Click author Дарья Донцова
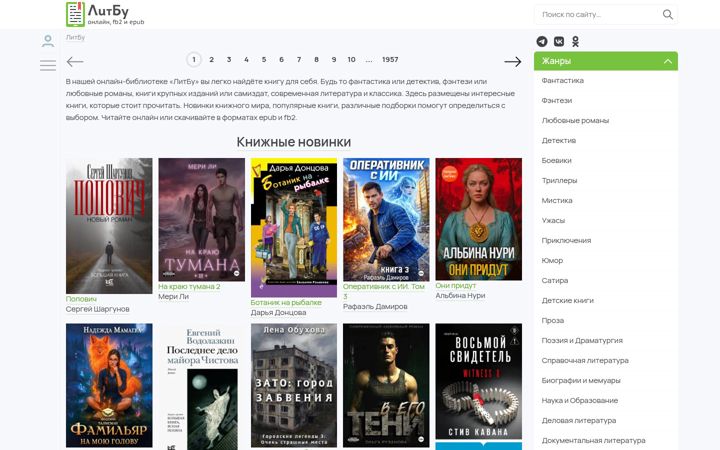Screen dimensions: 720x450 point(278,313)
